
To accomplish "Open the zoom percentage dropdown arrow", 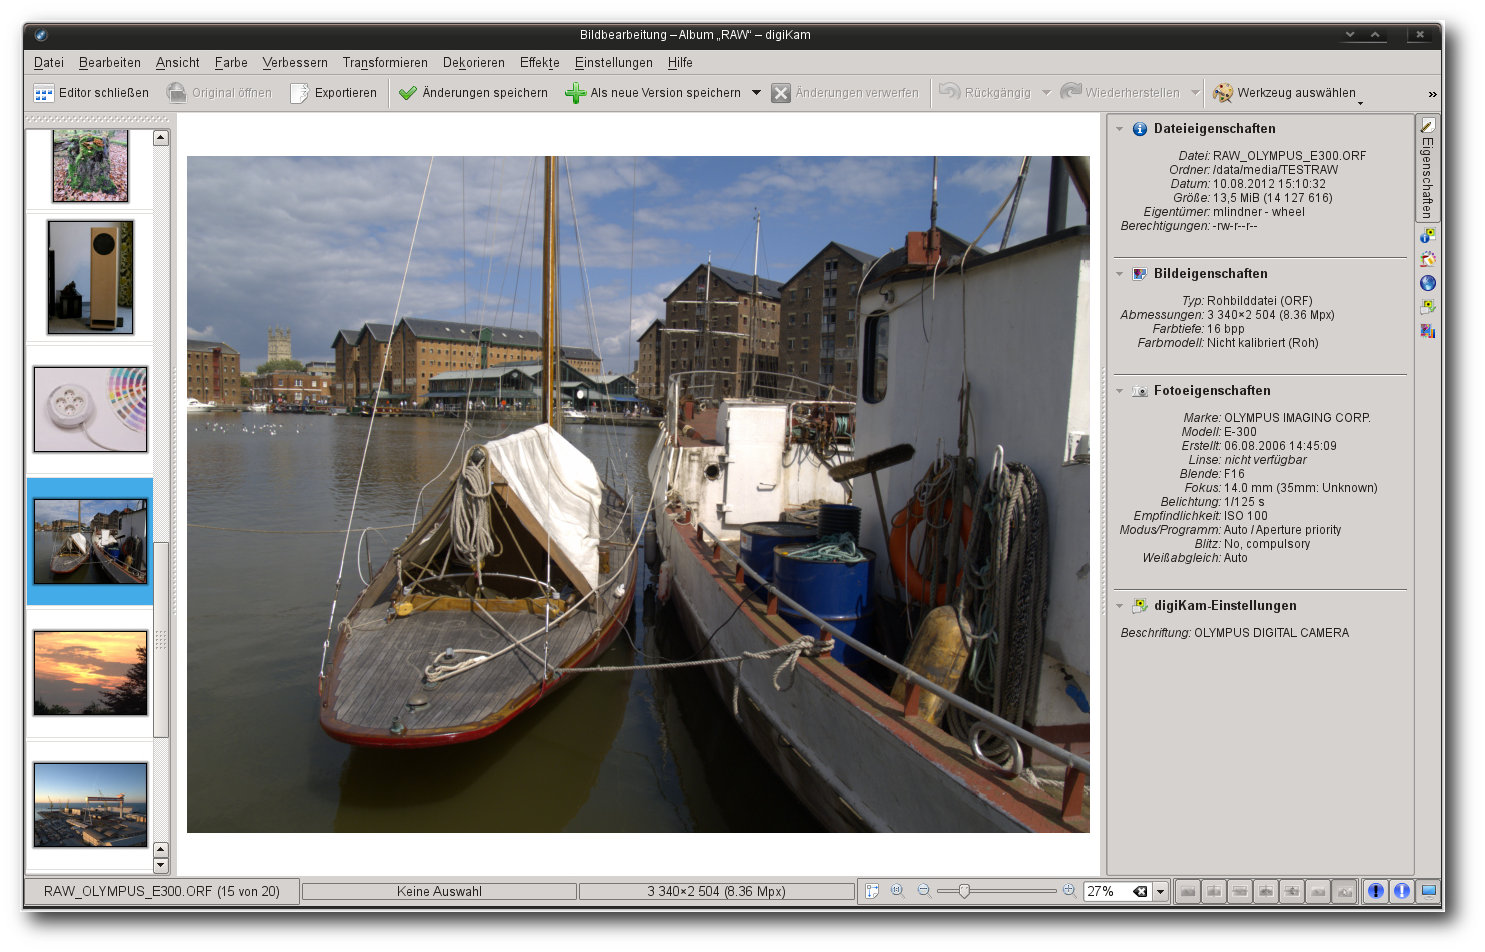I will pyautogui.click(x=1160, y=891).
